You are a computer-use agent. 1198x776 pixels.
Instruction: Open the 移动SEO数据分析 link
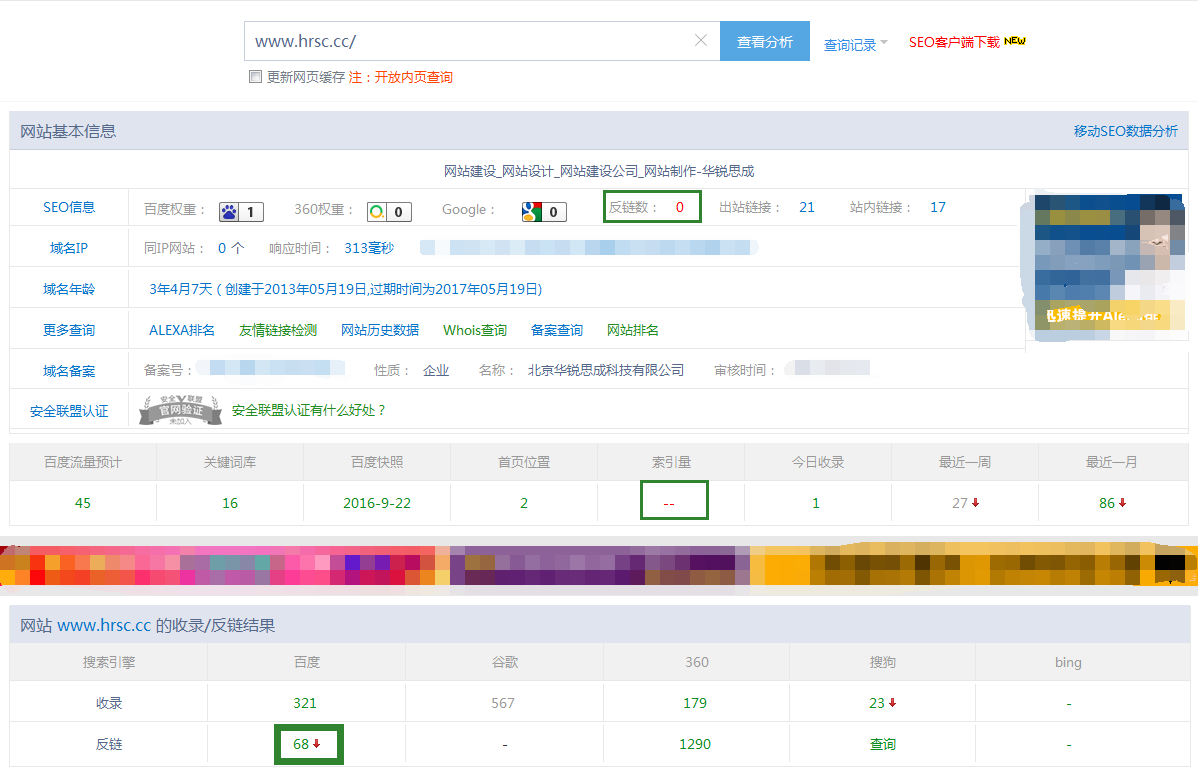[x=1125, y=131]
